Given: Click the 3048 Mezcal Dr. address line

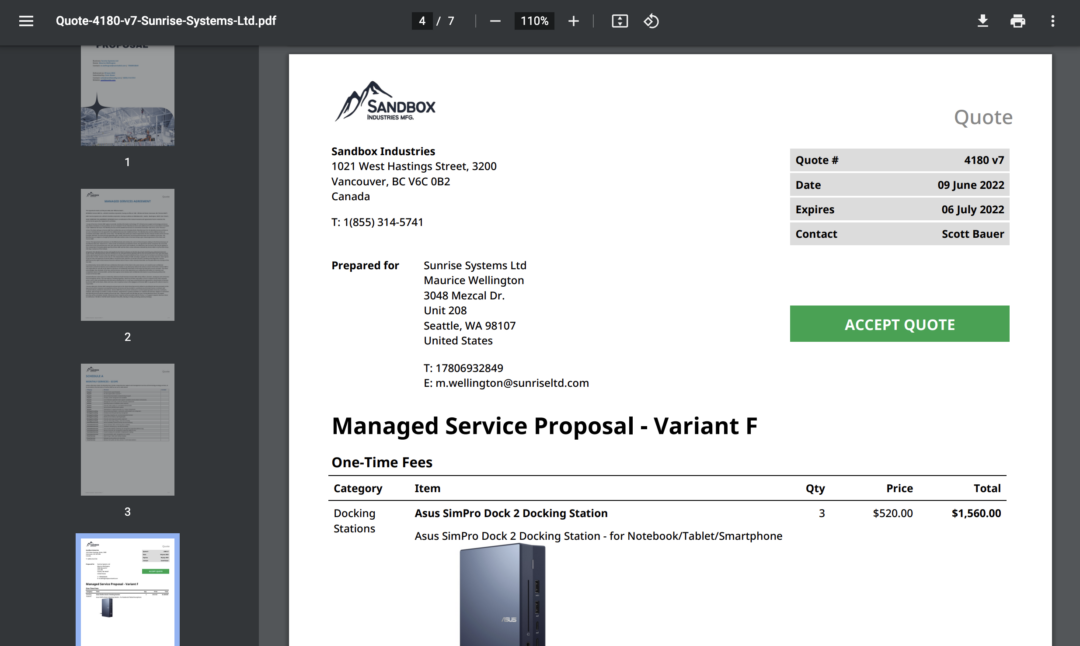Looking at the screenshot, I should pos(464,295).
